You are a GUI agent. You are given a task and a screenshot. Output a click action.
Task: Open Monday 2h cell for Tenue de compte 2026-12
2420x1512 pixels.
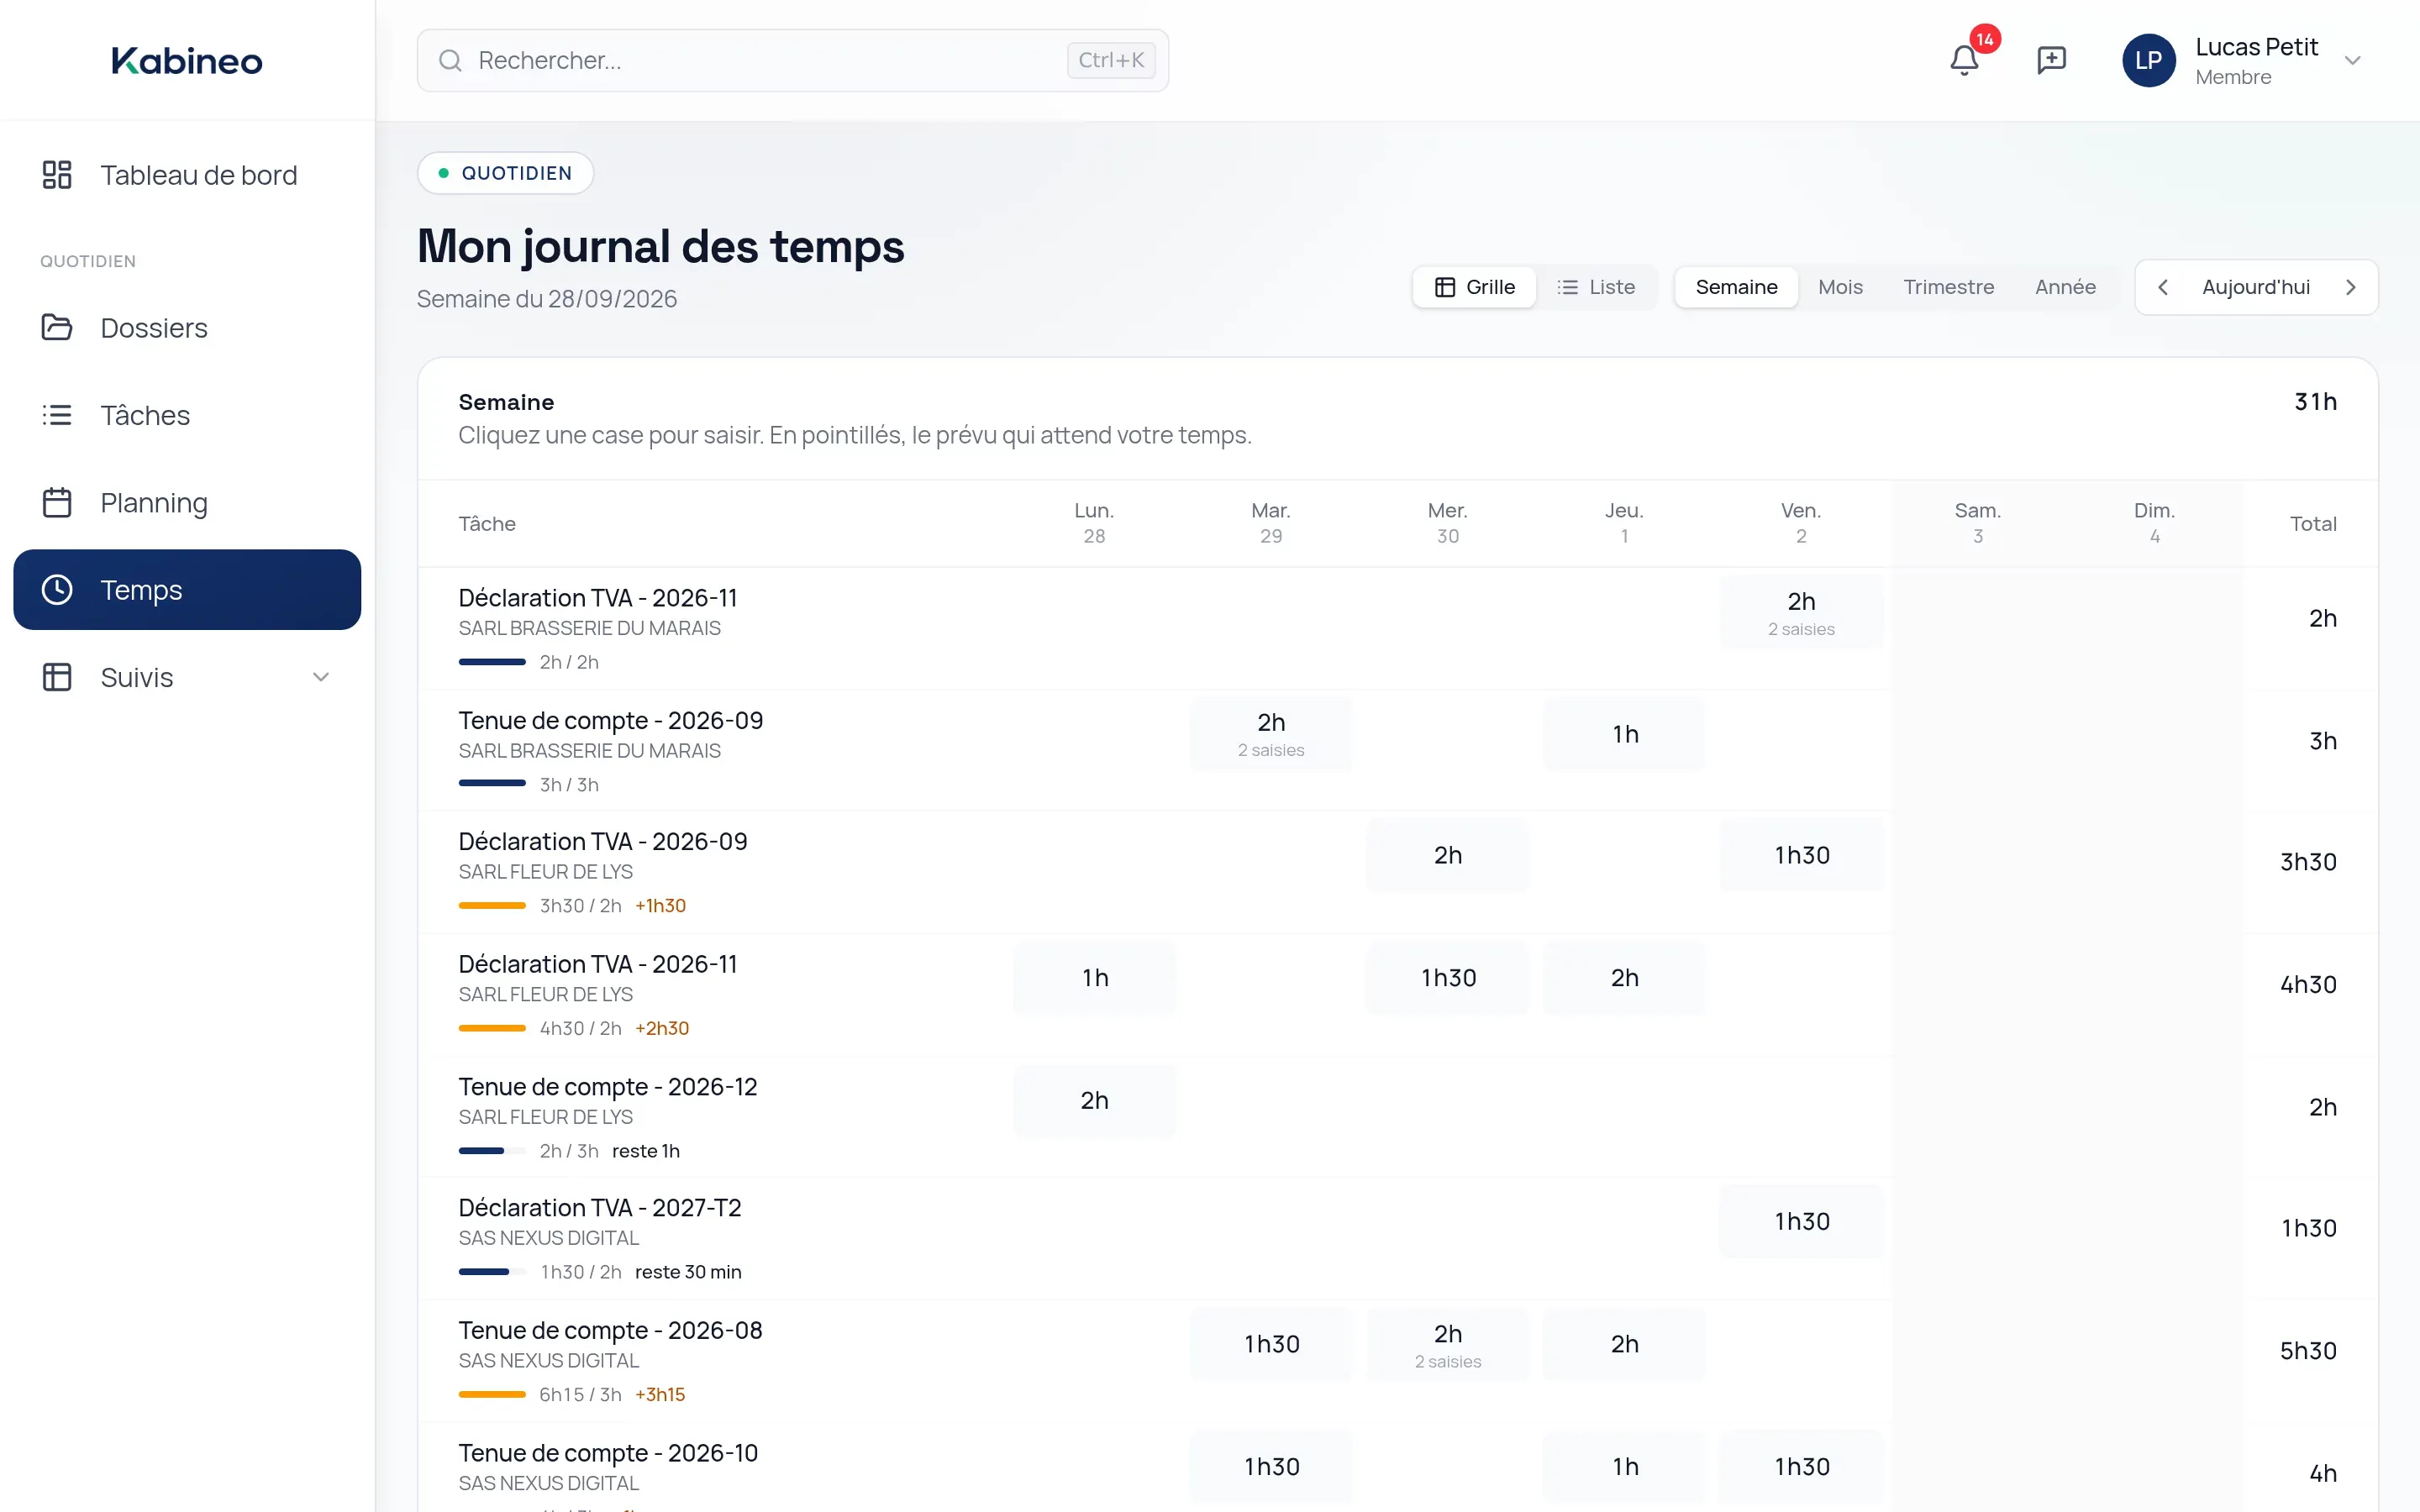click(x=1094, y=1100)
